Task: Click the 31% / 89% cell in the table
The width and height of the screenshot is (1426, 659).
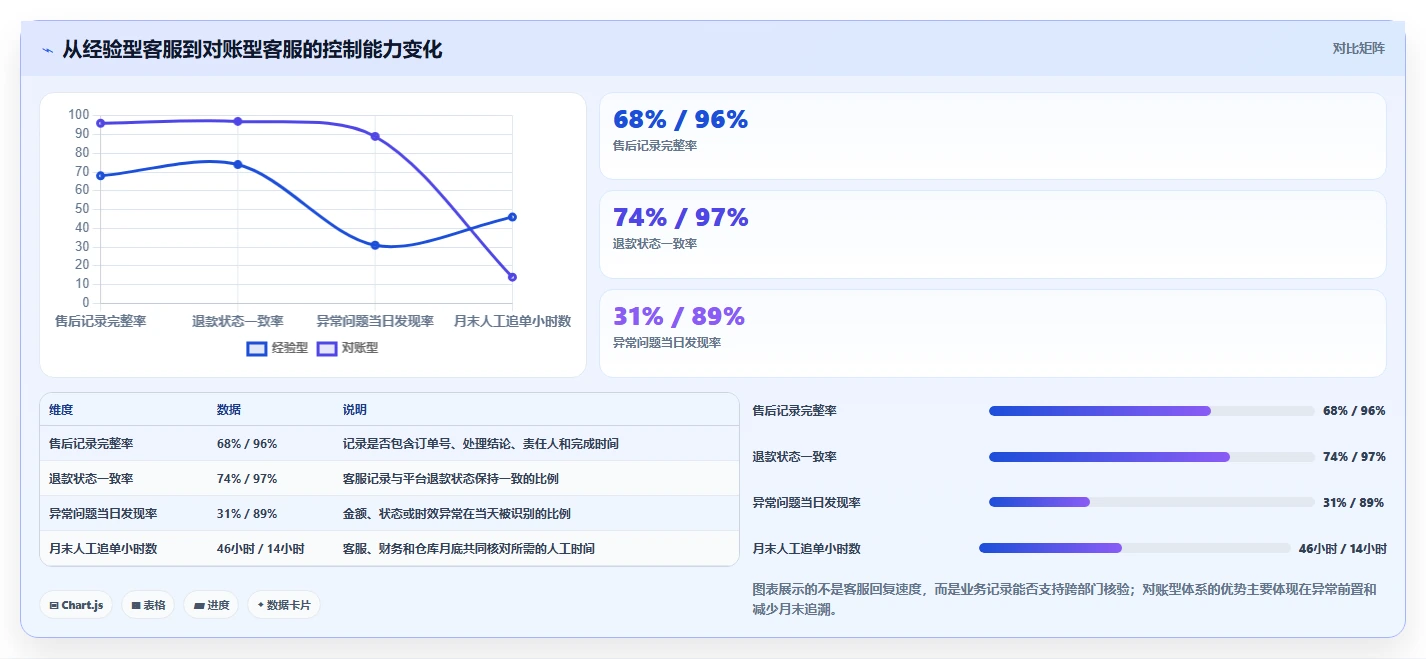Action: 247,513
